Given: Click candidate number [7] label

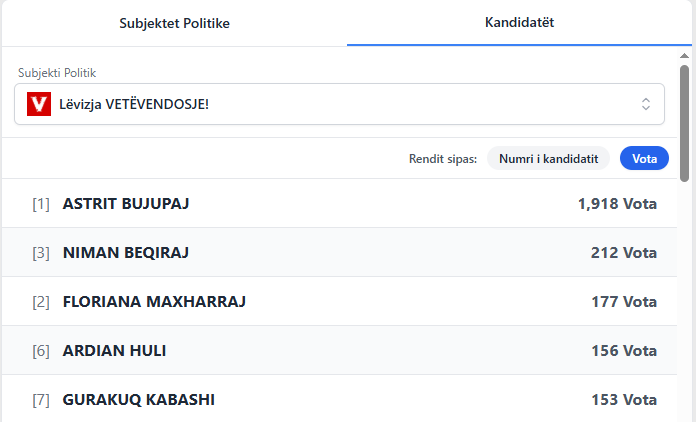Looking at the screenshot, I should click(41, 400).
